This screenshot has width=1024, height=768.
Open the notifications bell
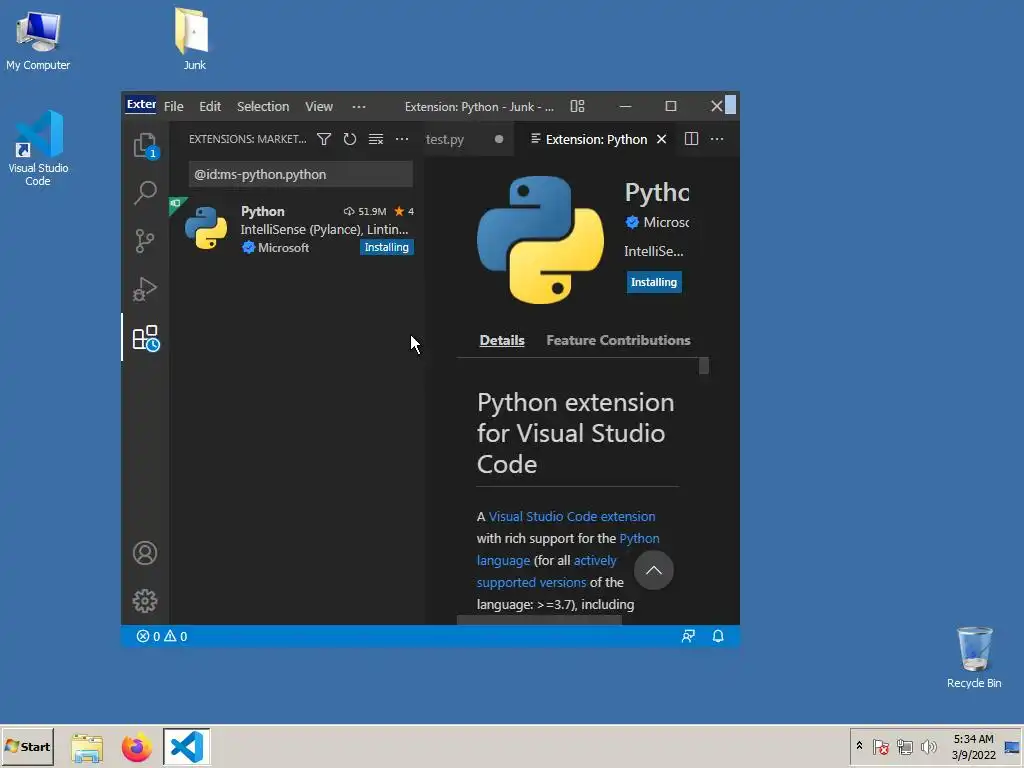tap(718, 636)
